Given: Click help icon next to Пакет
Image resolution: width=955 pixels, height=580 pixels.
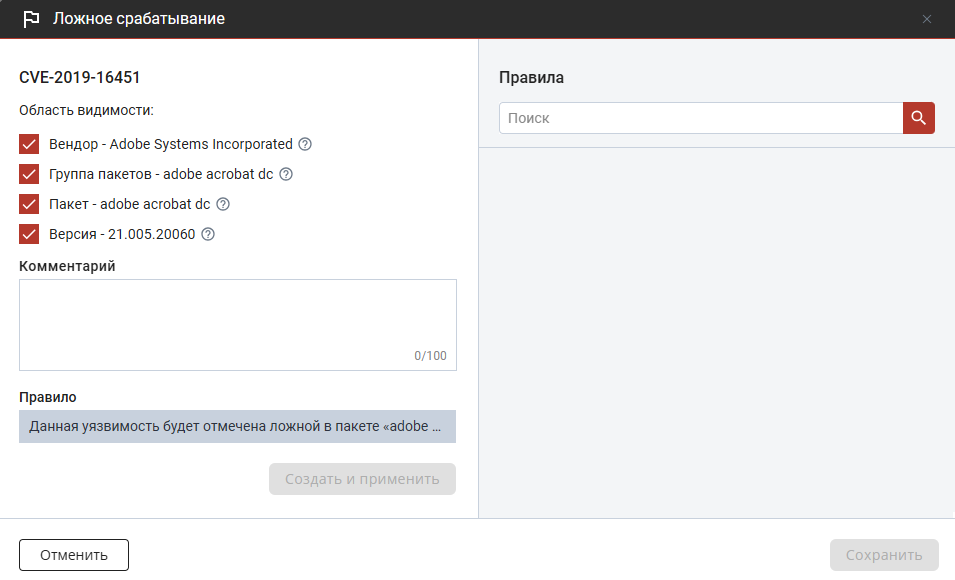Looking at the screenshot, I should (223, 204).
